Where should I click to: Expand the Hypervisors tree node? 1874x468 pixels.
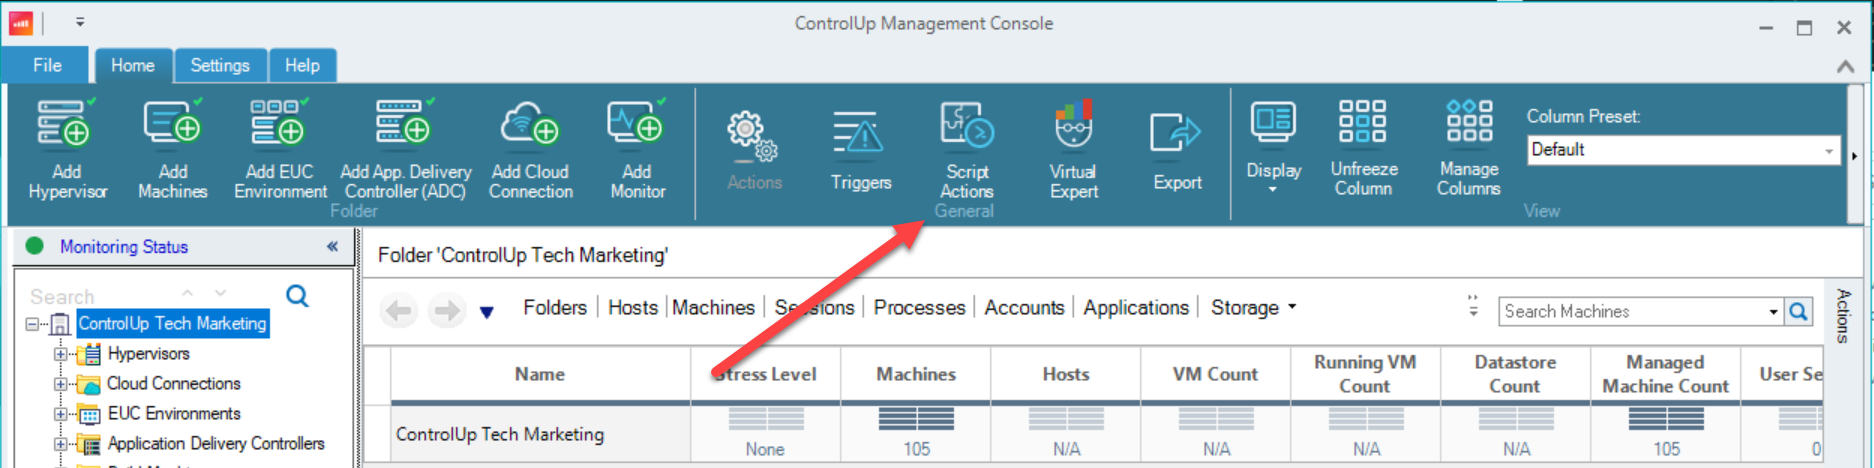60,354
